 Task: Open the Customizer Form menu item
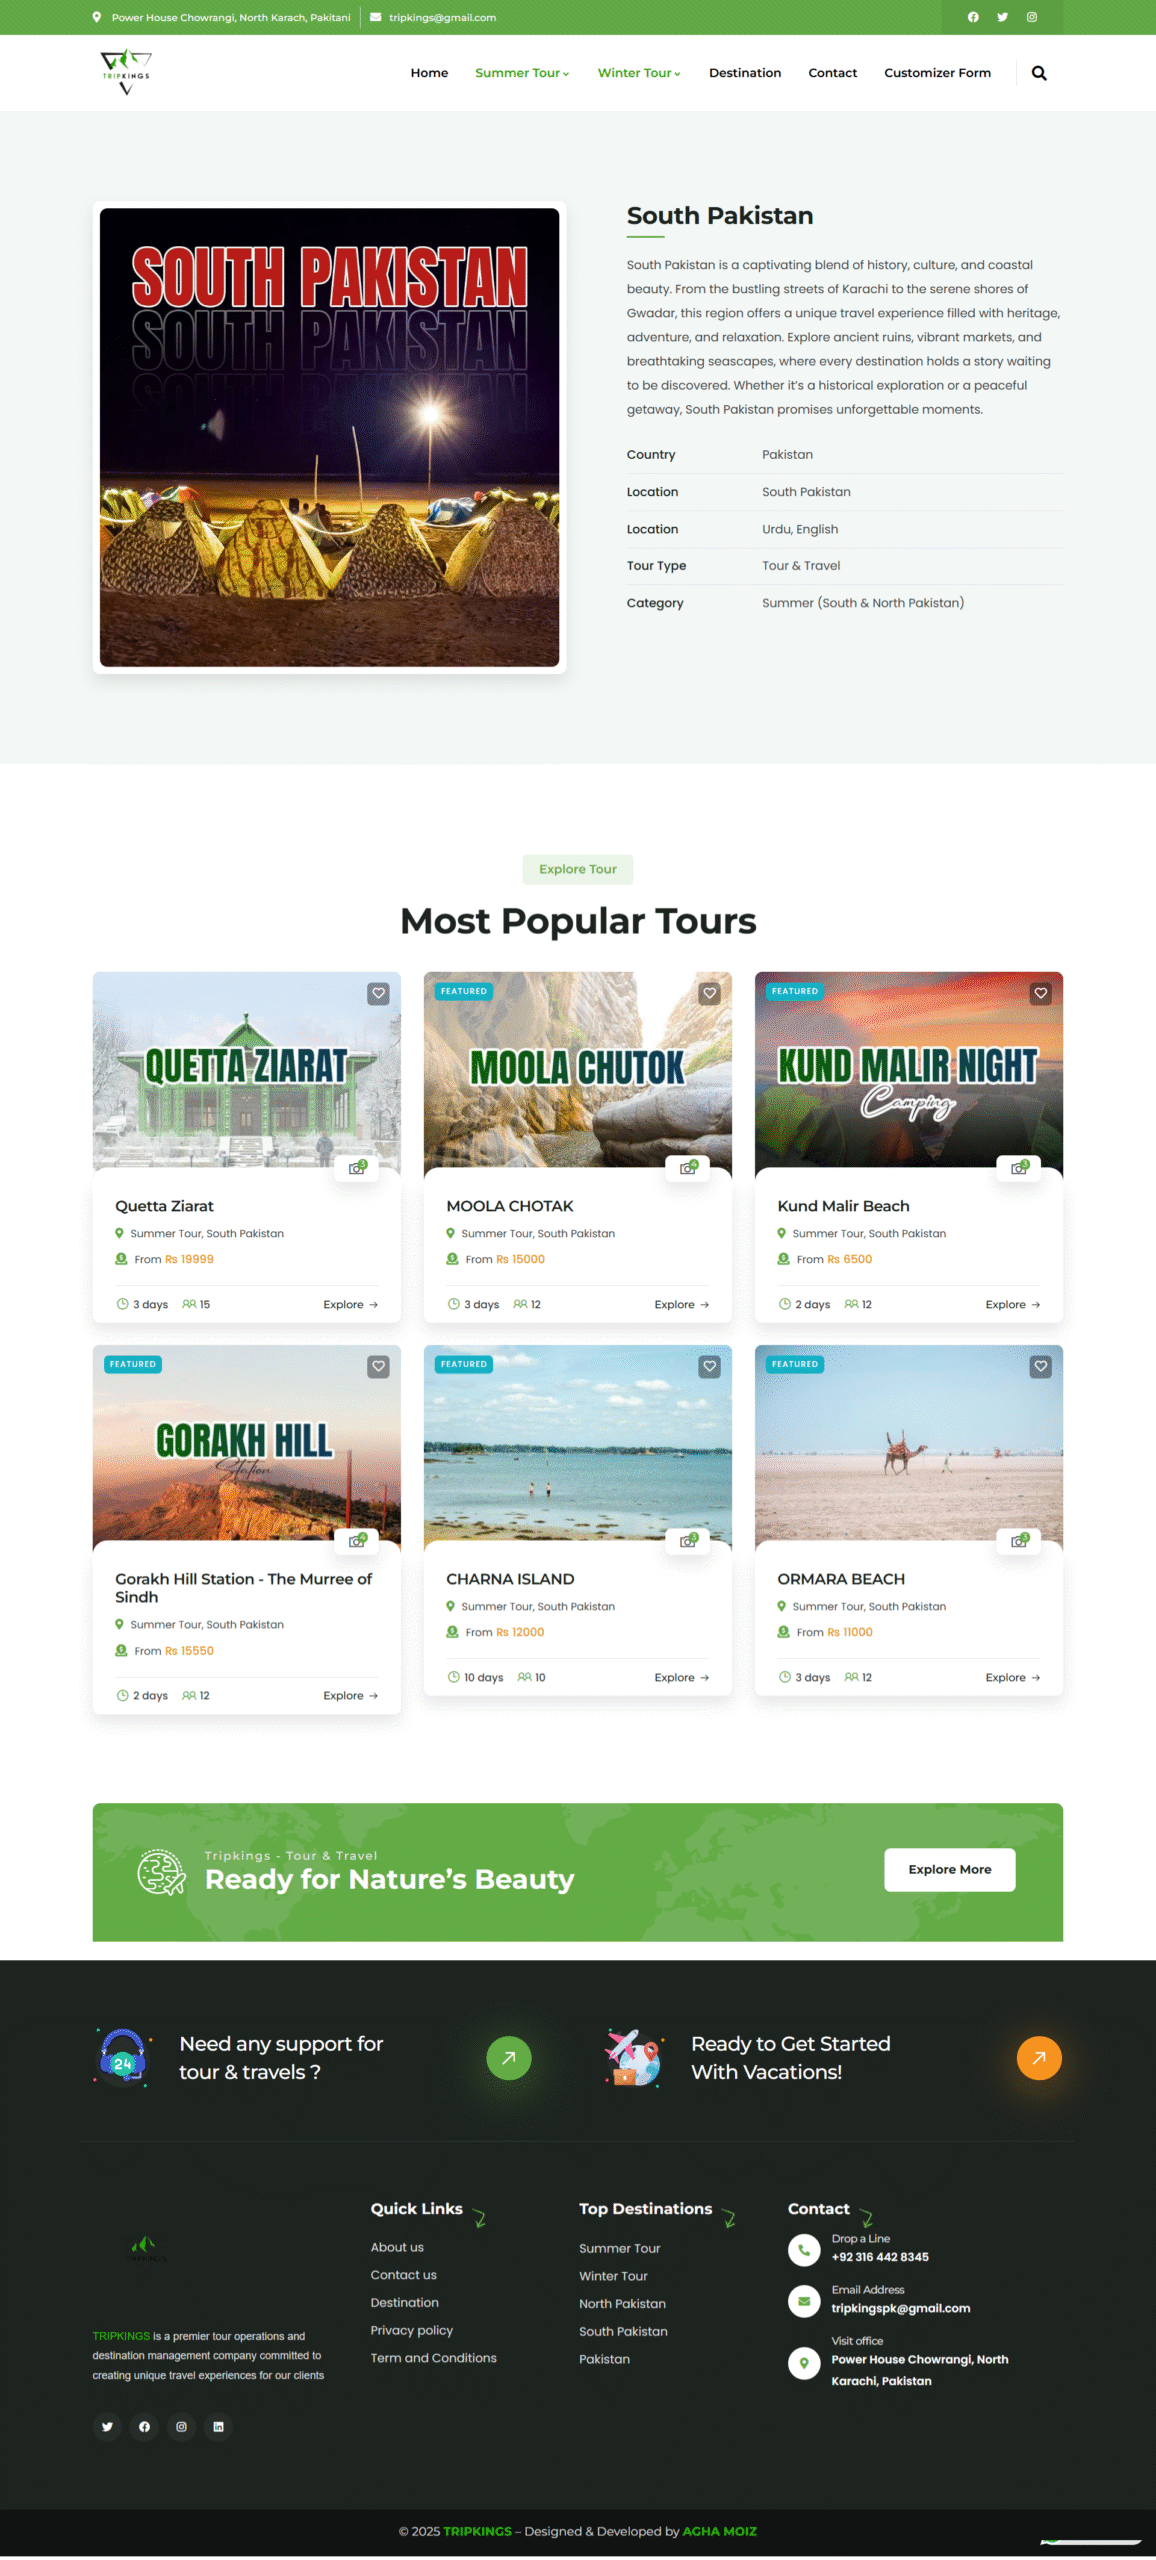(x=937, y=73)
